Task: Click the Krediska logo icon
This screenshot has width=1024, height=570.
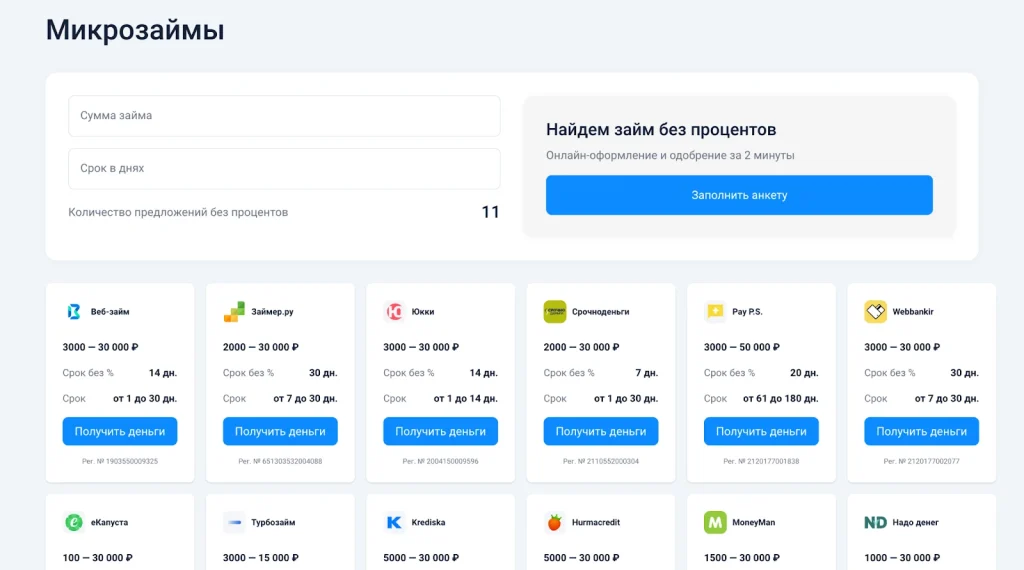Action: (394, 522)
